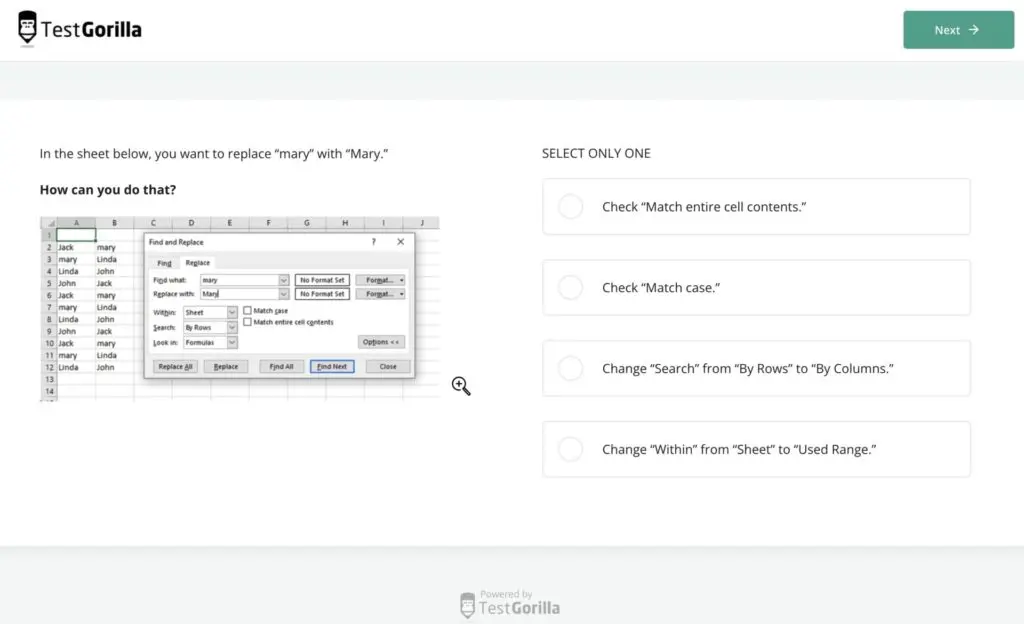Enable the "Match entire cell contents" checkbox
Screen dimensions: 1024x624
[249, 322]
